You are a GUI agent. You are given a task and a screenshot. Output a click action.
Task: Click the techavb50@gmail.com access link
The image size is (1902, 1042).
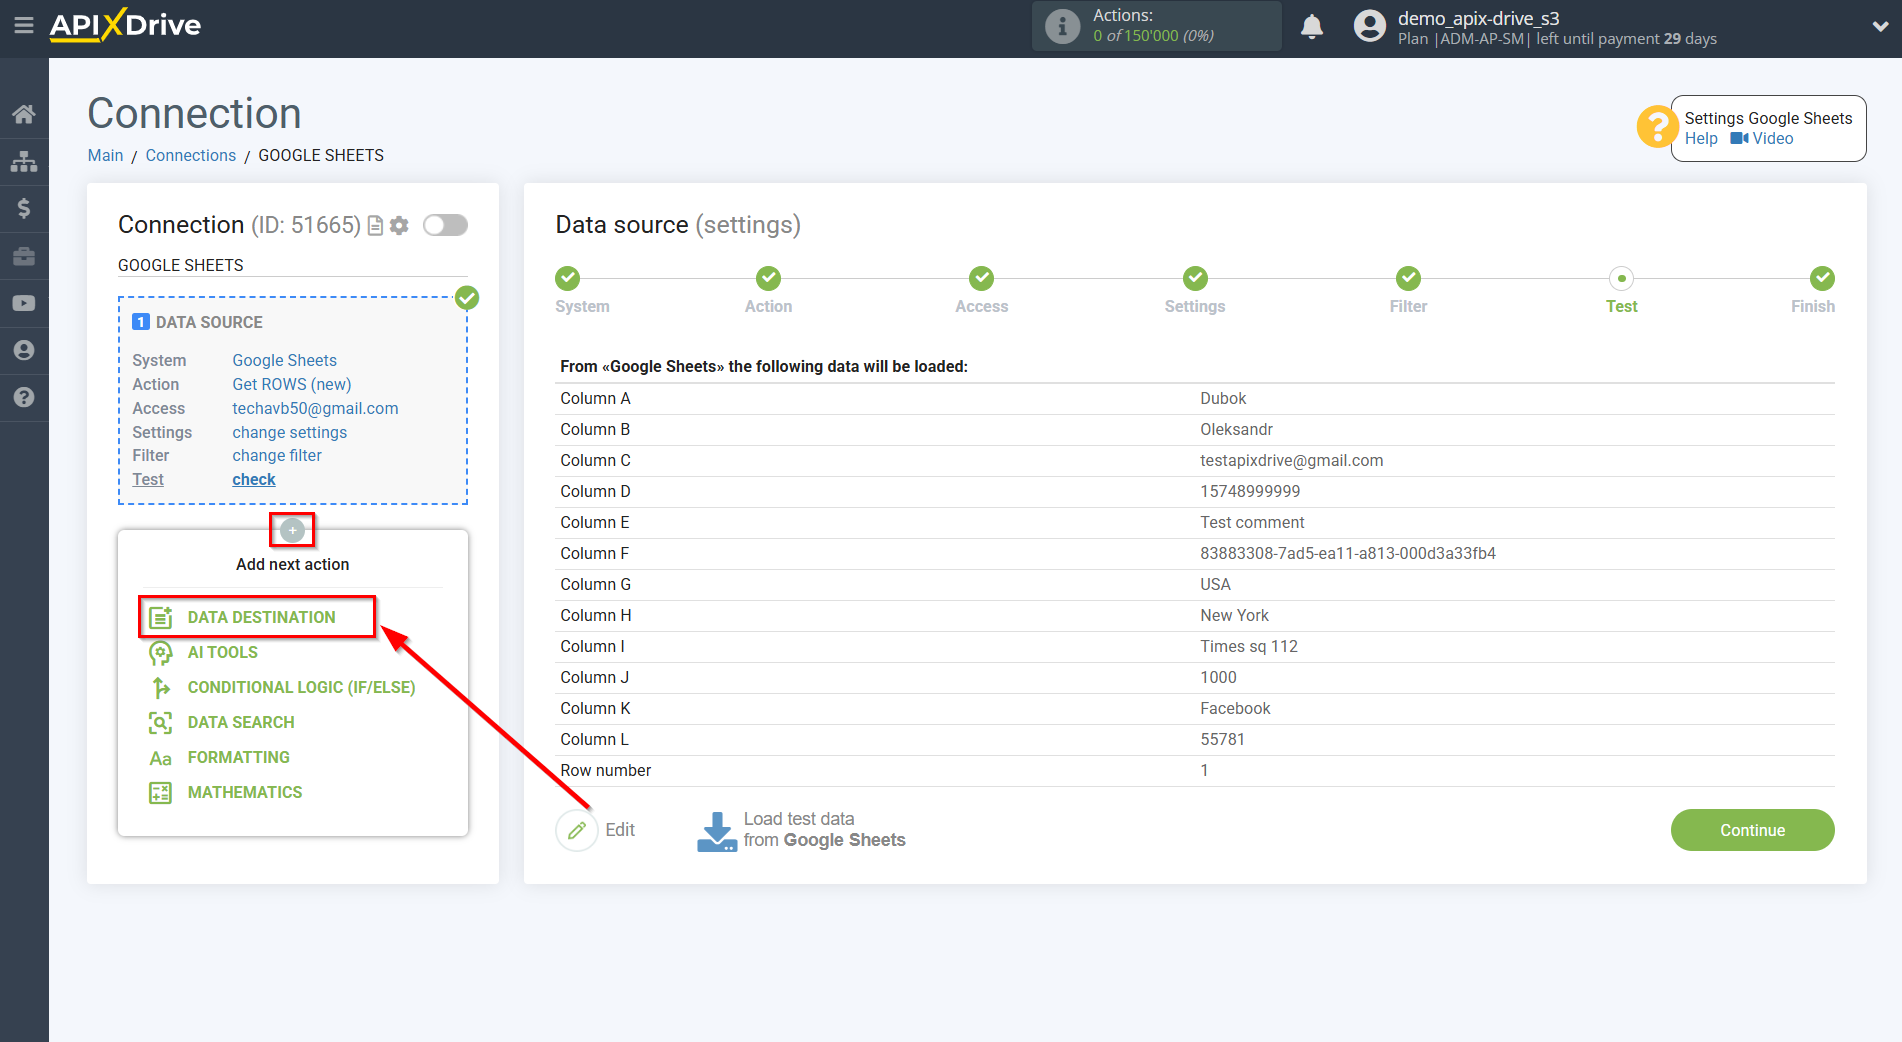click(315, 408)
